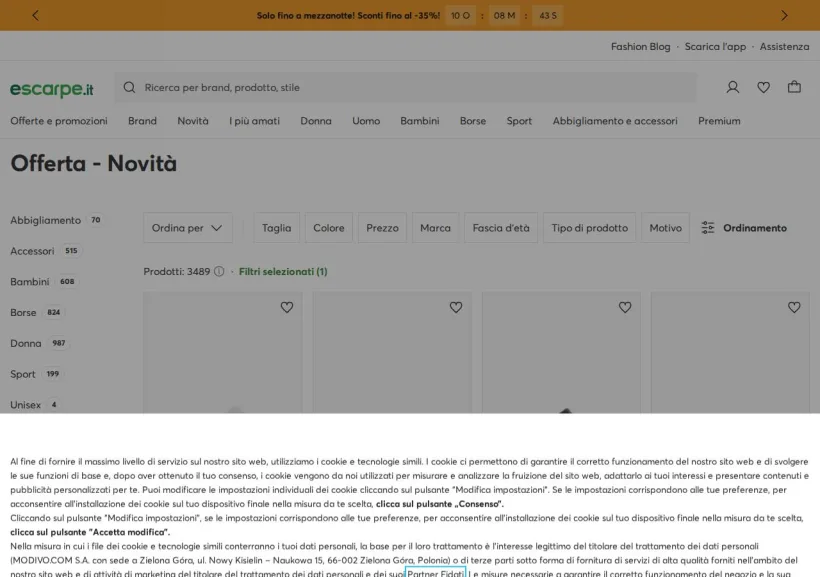820x577 pixels.
Task: Click the Ordinamento sliders icon
Action: pos(708,228)
